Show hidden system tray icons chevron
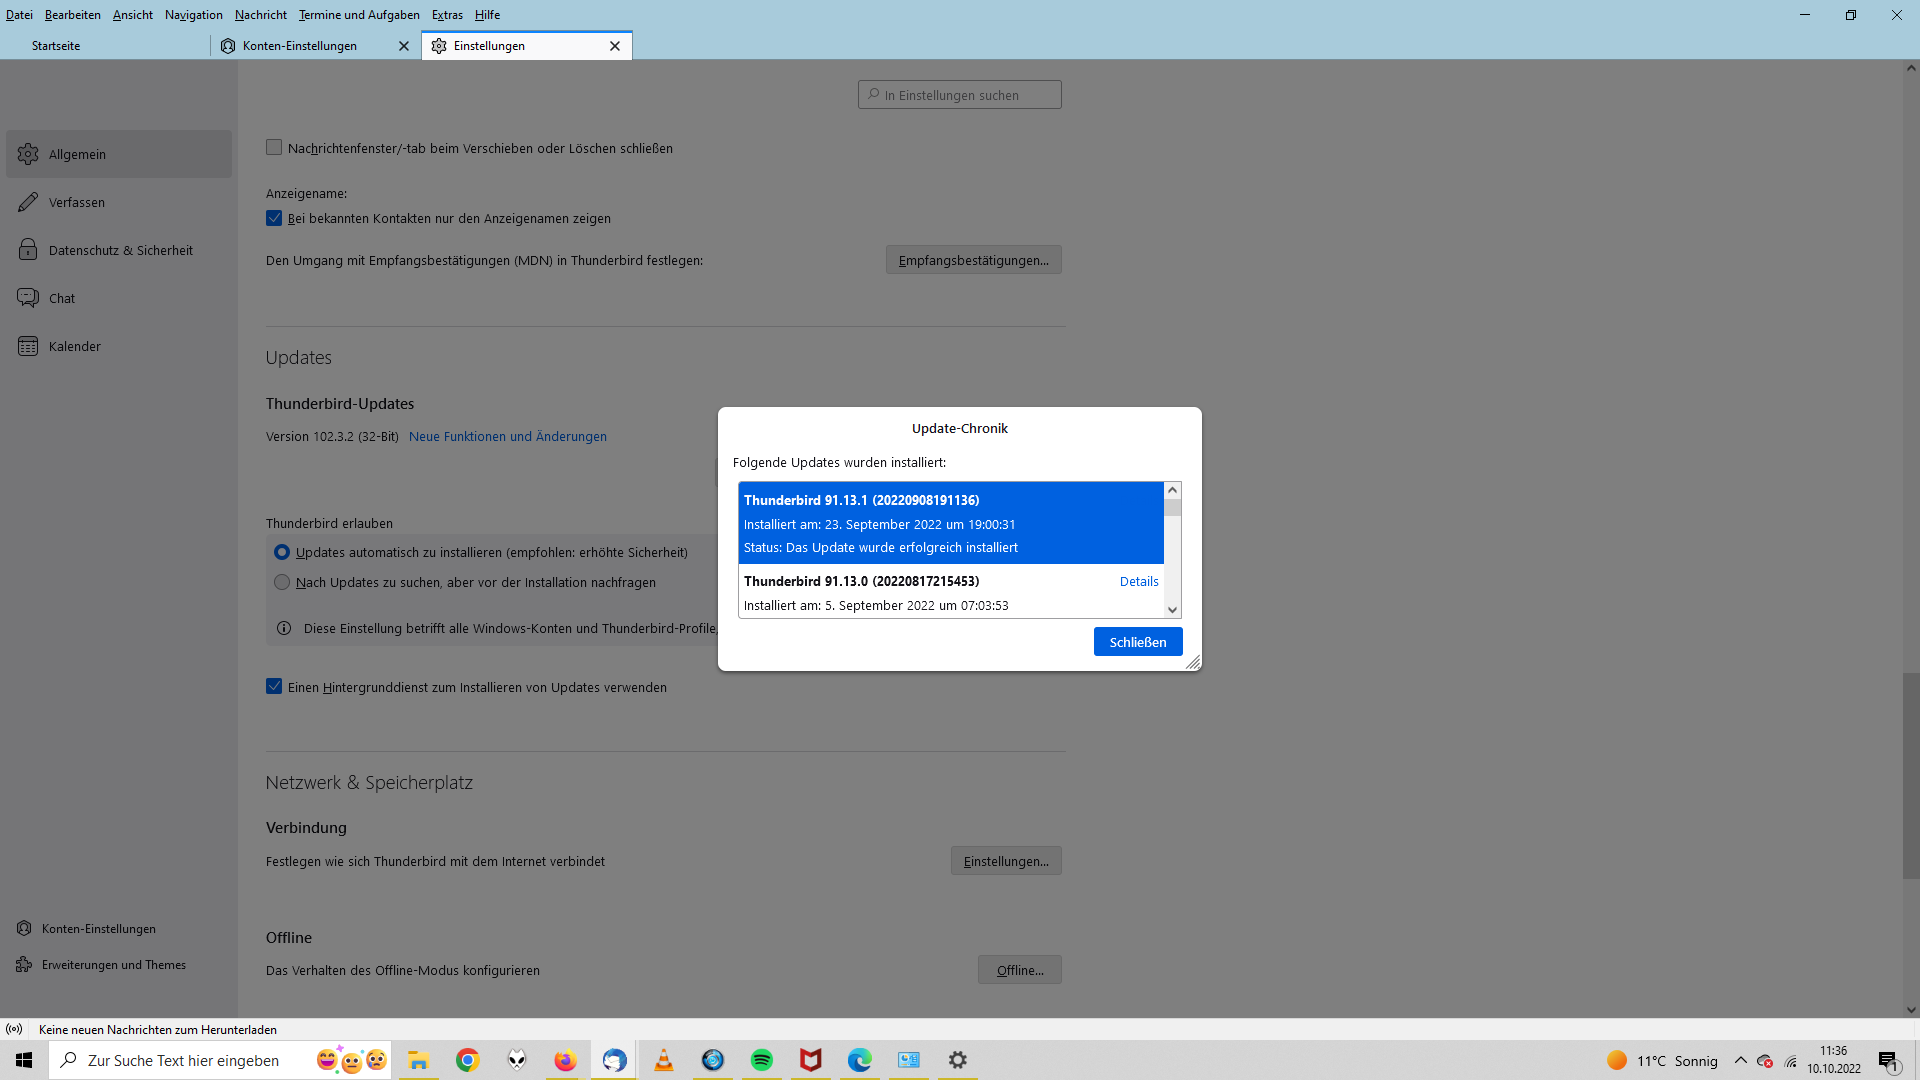 pos(1740,1060)
